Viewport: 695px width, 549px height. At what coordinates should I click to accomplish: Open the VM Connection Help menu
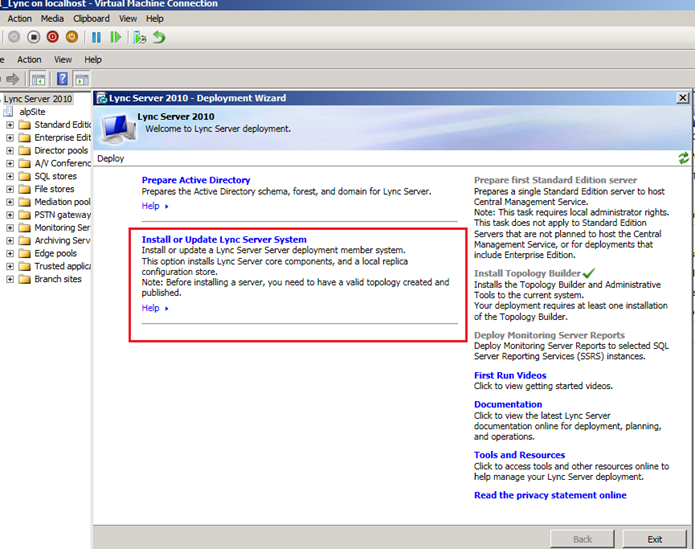(155, 19)
